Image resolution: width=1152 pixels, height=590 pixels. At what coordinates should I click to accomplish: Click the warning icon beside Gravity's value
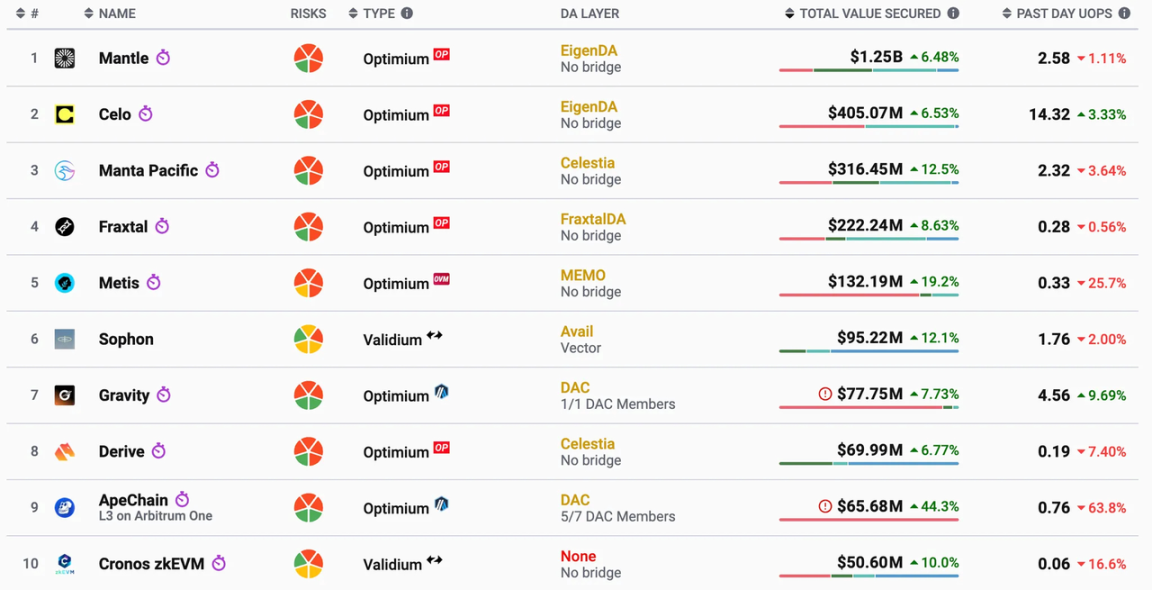pyautogui.click(x=825, y=395)
